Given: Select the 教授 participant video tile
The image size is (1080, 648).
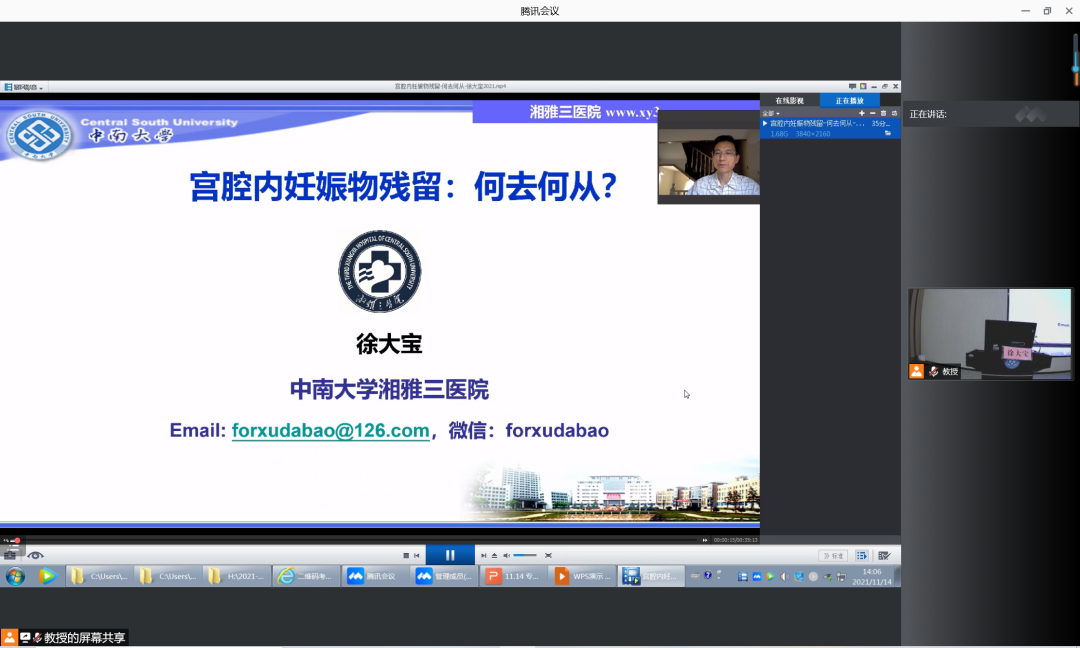Looking at the screenshot, I should coord(990,334).
